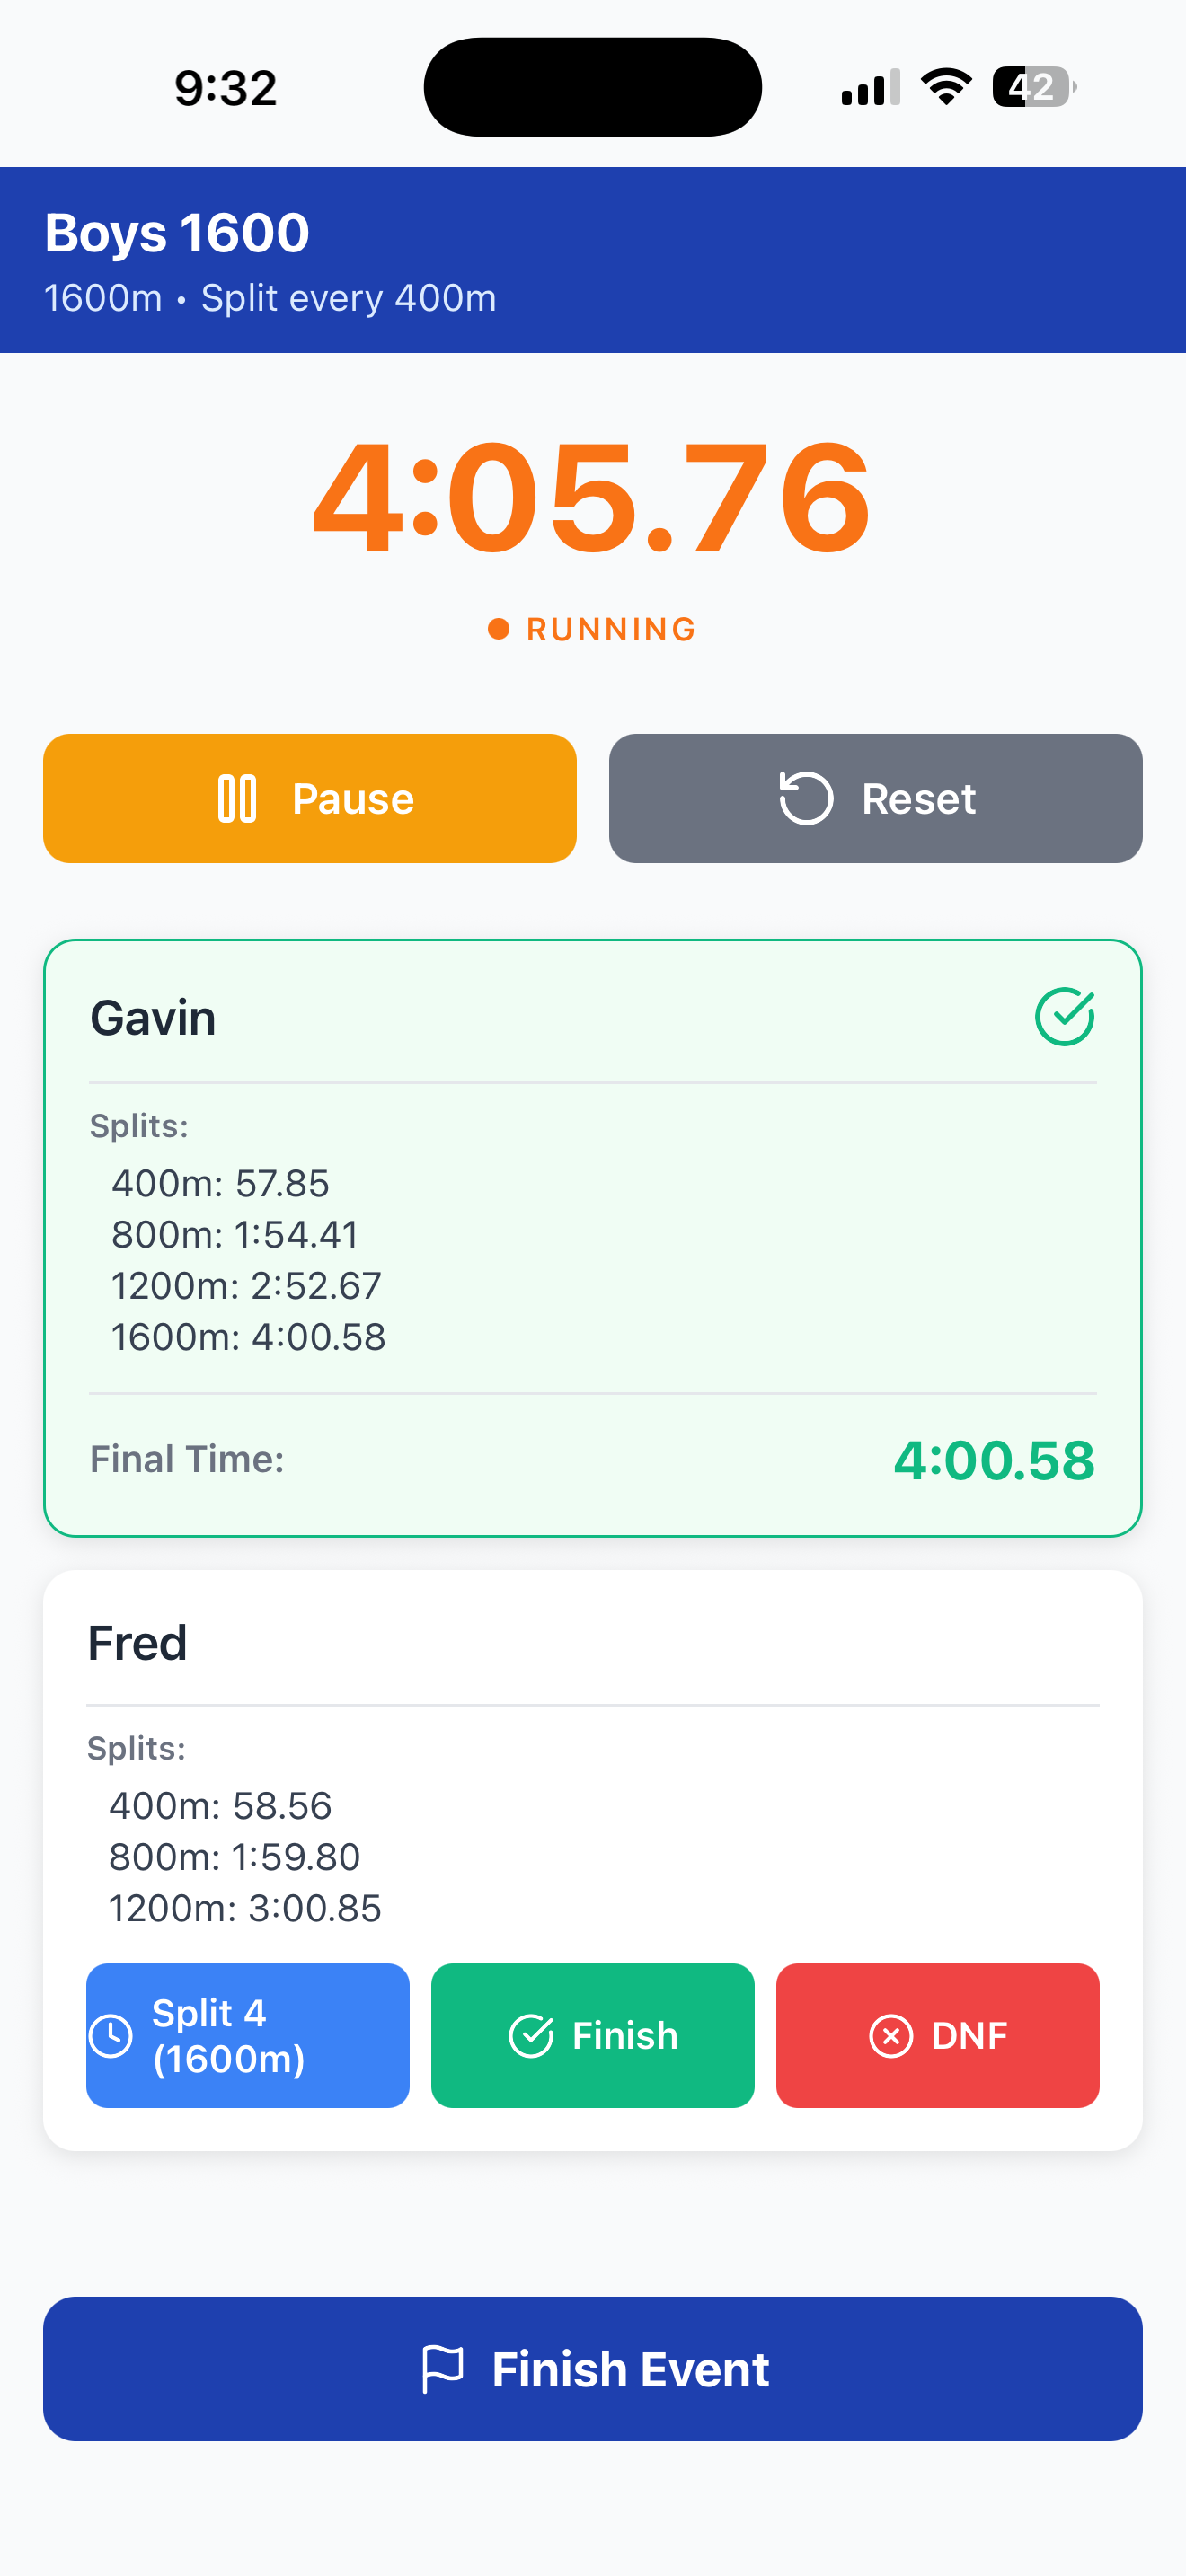Tap Fred's name on athlete card
The height and width of the screenshot is (2576, 1186).
[137, 1643]
